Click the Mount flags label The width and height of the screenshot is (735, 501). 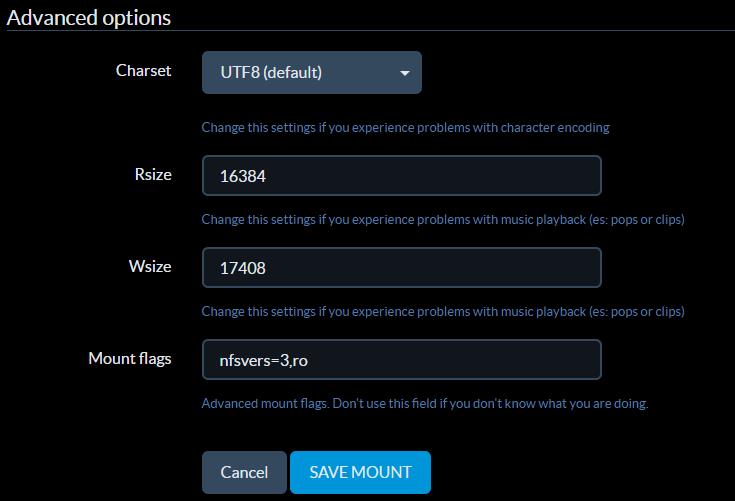(129, 358)
